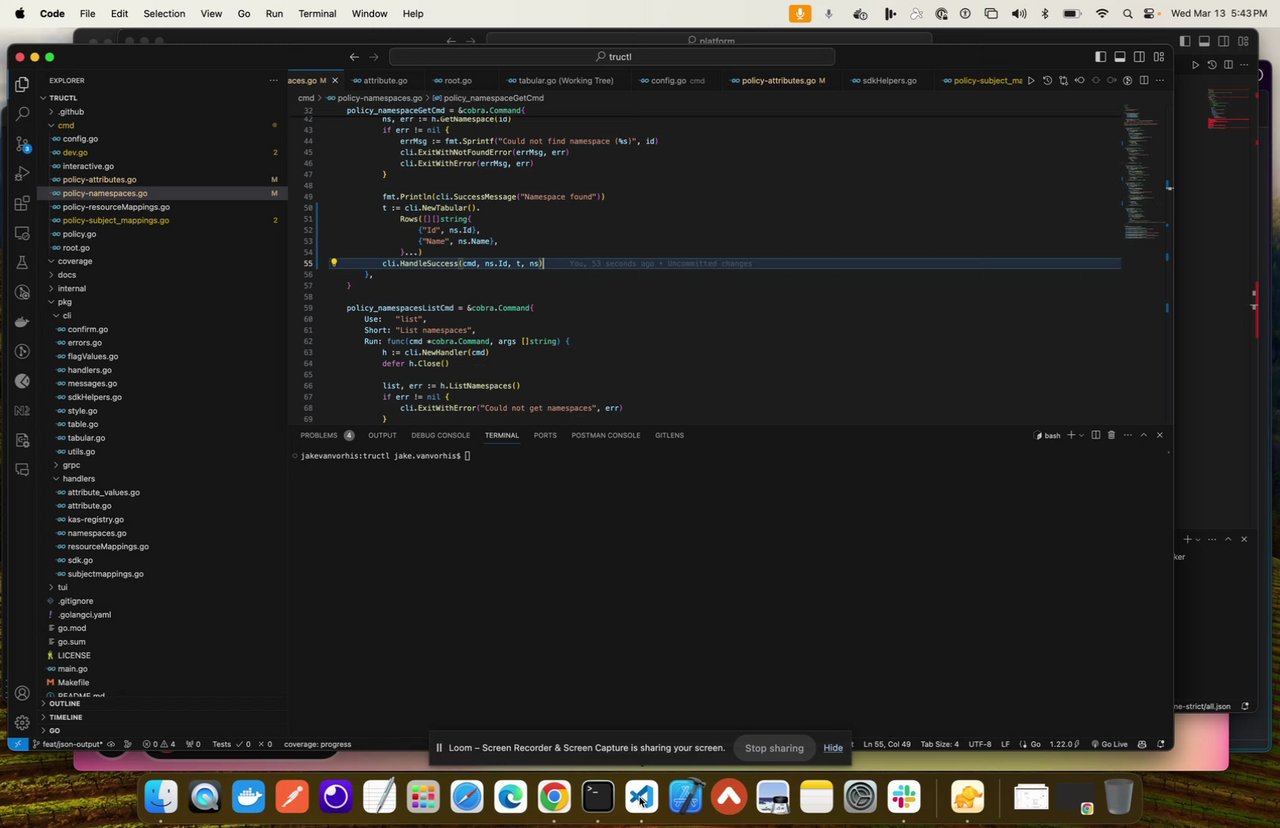Go back using the left navigation arrow

pos(354,57)
